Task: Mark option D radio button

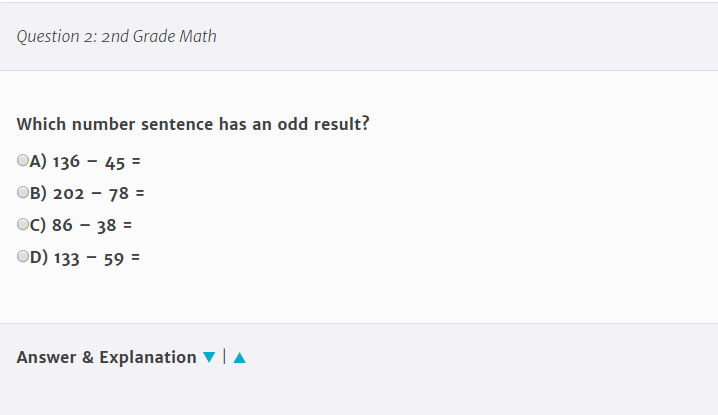Action: (23, 256)
